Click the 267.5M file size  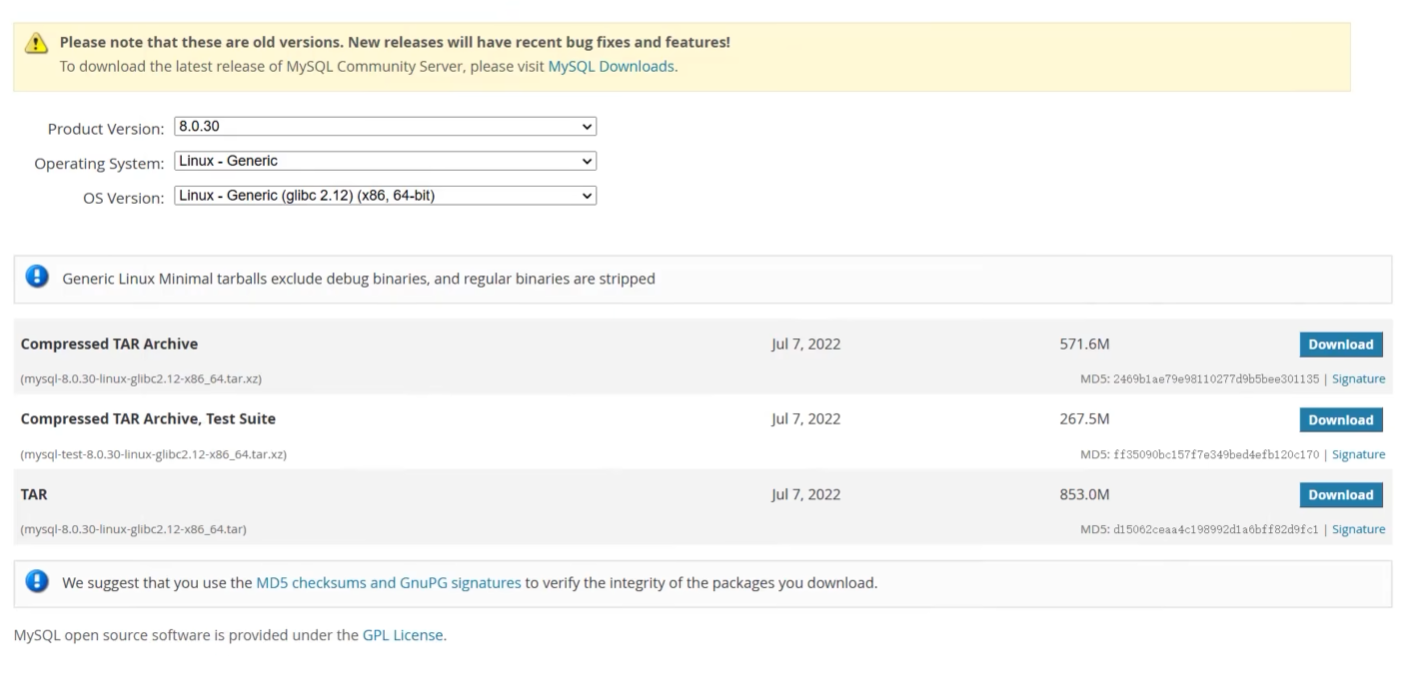[x=1085, y=419]
